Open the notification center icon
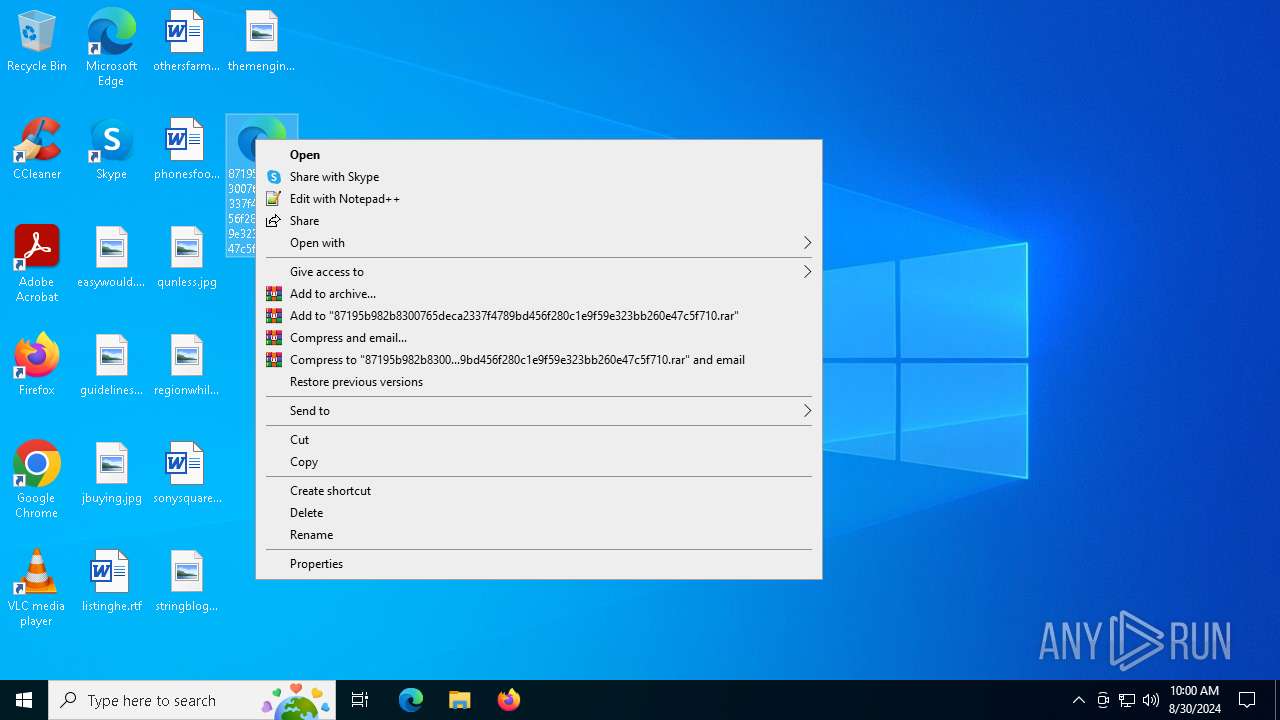Screen dimensions: 1280x720 point(1247,700)
